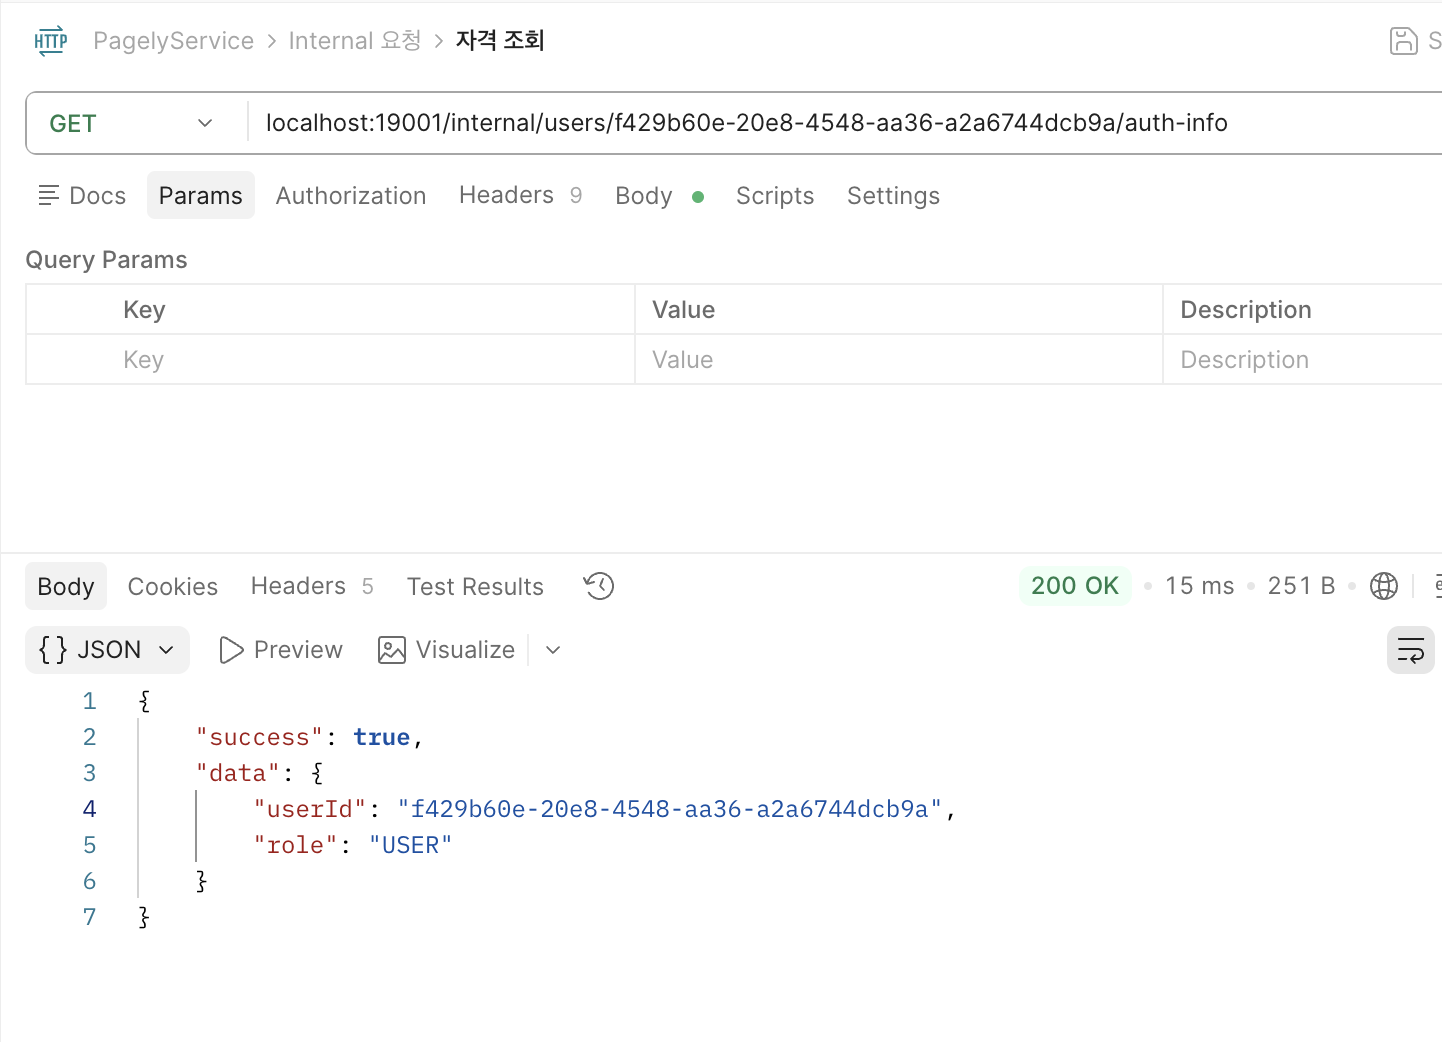
Task: Open the response history clock icon
Action: (x=599, y=586)
